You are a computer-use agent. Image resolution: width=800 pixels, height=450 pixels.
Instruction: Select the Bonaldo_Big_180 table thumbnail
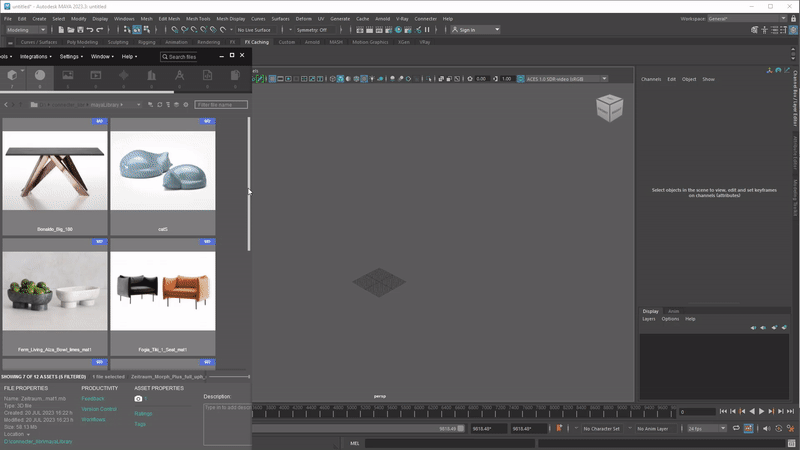pos(55,170)
